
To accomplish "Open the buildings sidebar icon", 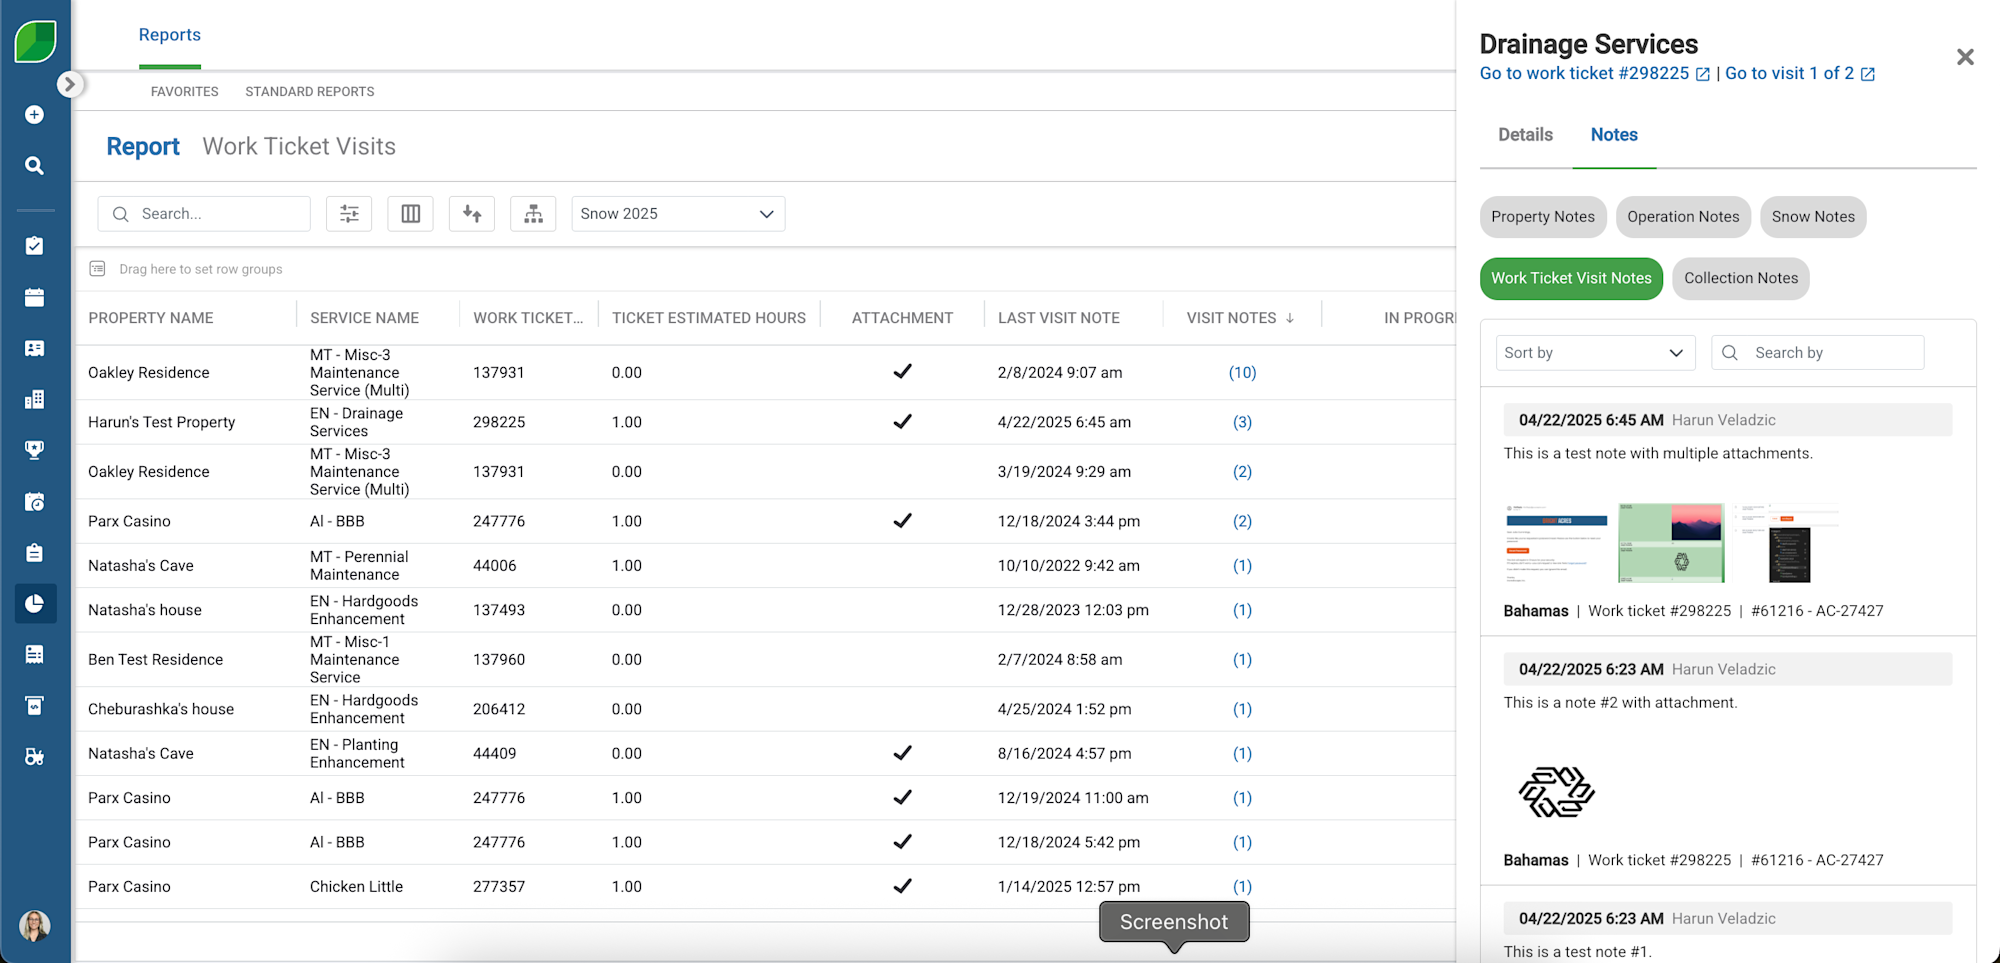I will [34, 399].
